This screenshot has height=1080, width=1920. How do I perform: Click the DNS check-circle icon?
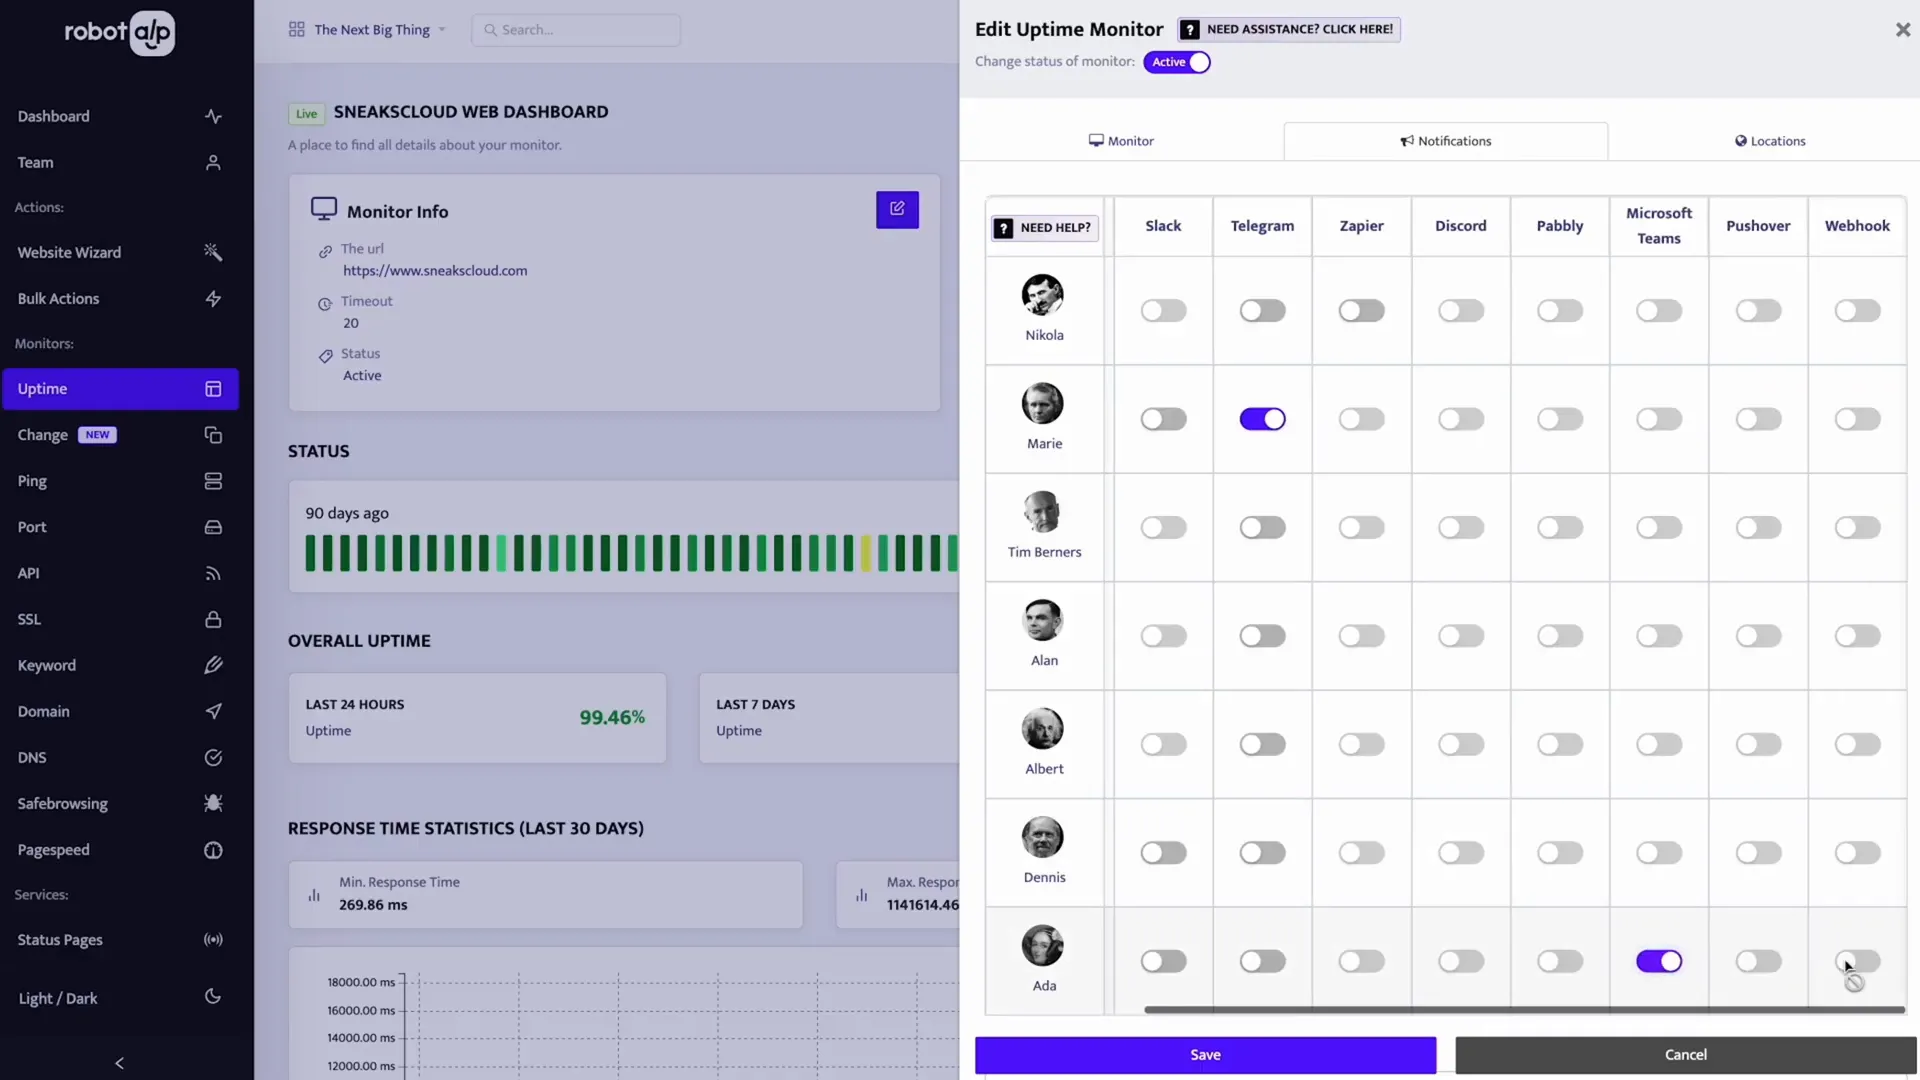(213, 757)
